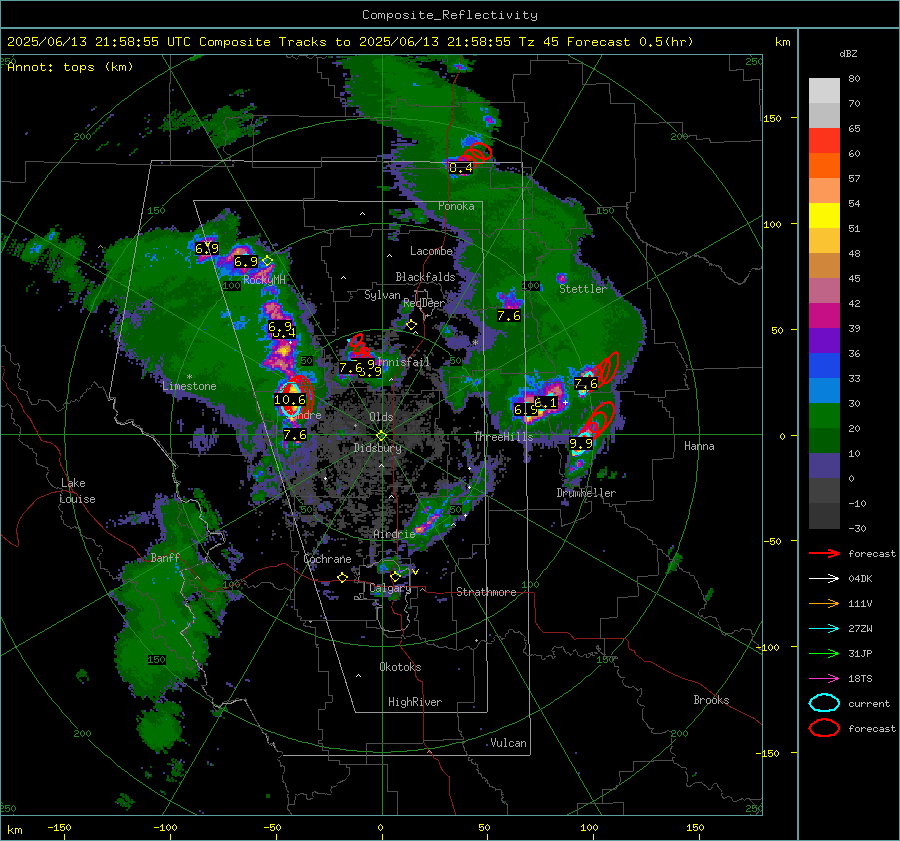The height and width of the screenshot is (841, 900).
Task: Click the Cochrane city label
Action: 327,559
